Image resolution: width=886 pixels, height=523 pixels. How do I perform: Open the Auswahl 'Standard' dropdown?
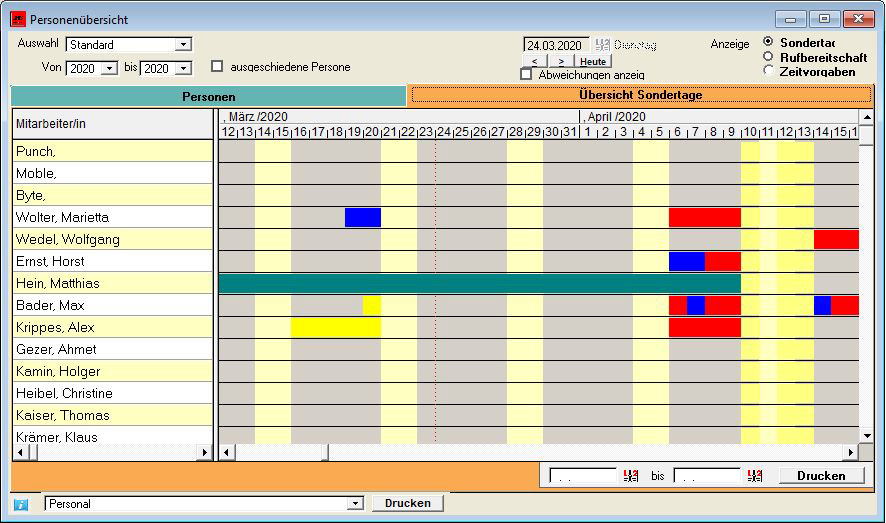click(x=183, y=45)
